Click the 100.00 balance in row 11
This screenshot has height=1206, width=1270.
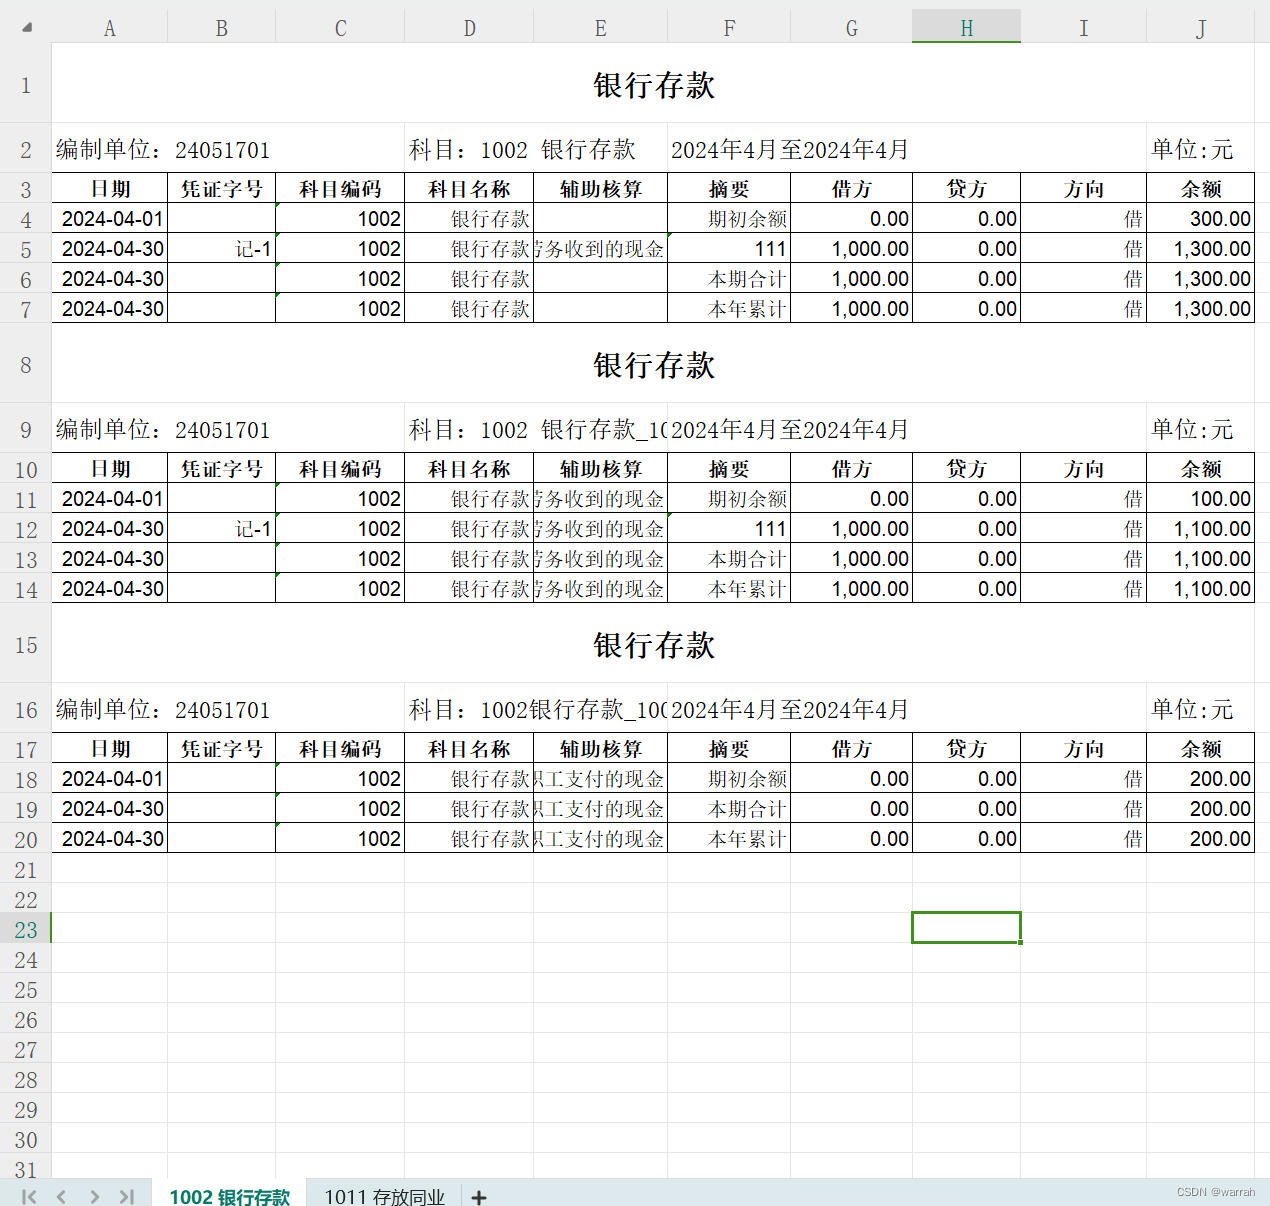pos(1200,499)
